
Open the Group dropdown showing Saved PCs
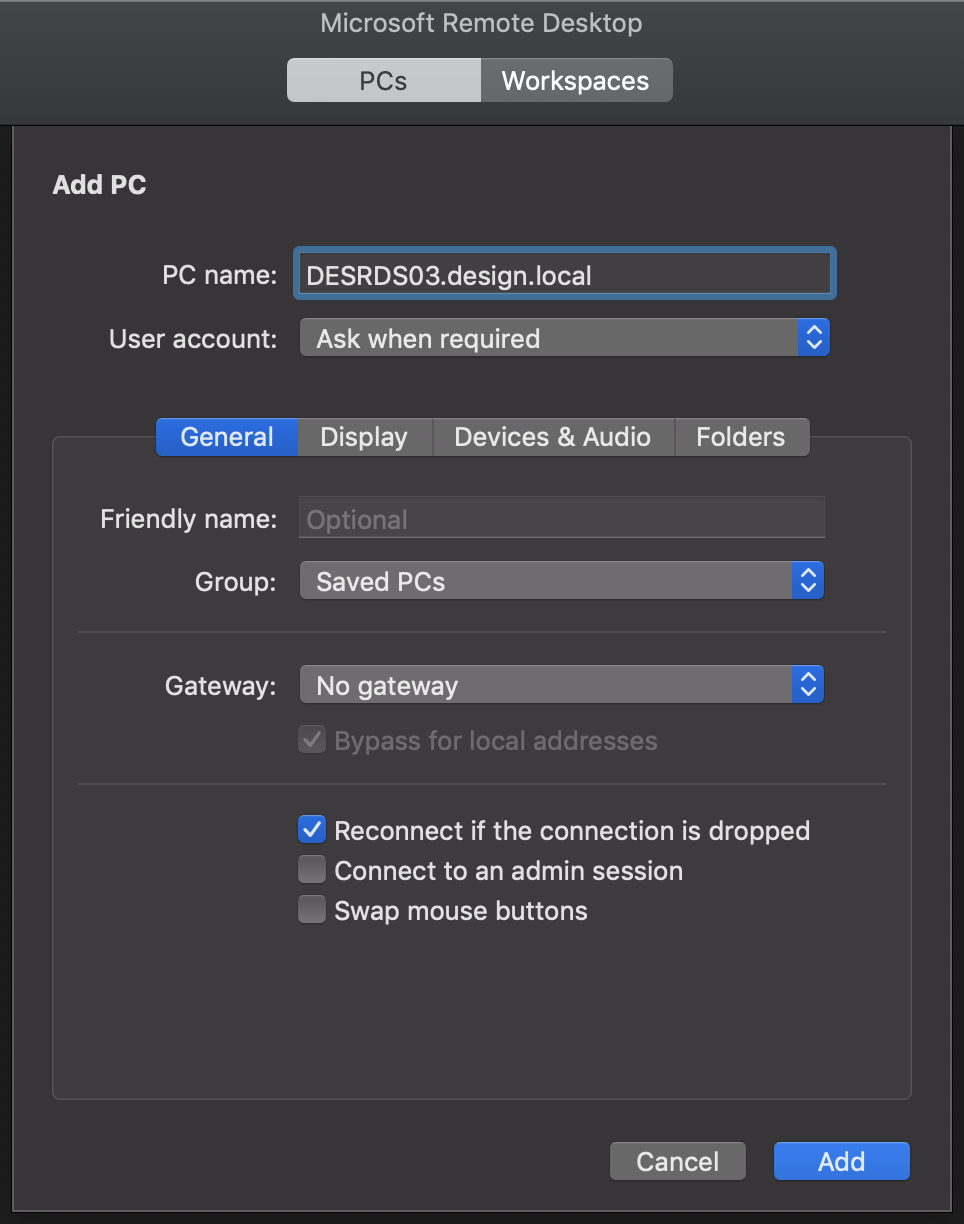(x=562, y=581)
